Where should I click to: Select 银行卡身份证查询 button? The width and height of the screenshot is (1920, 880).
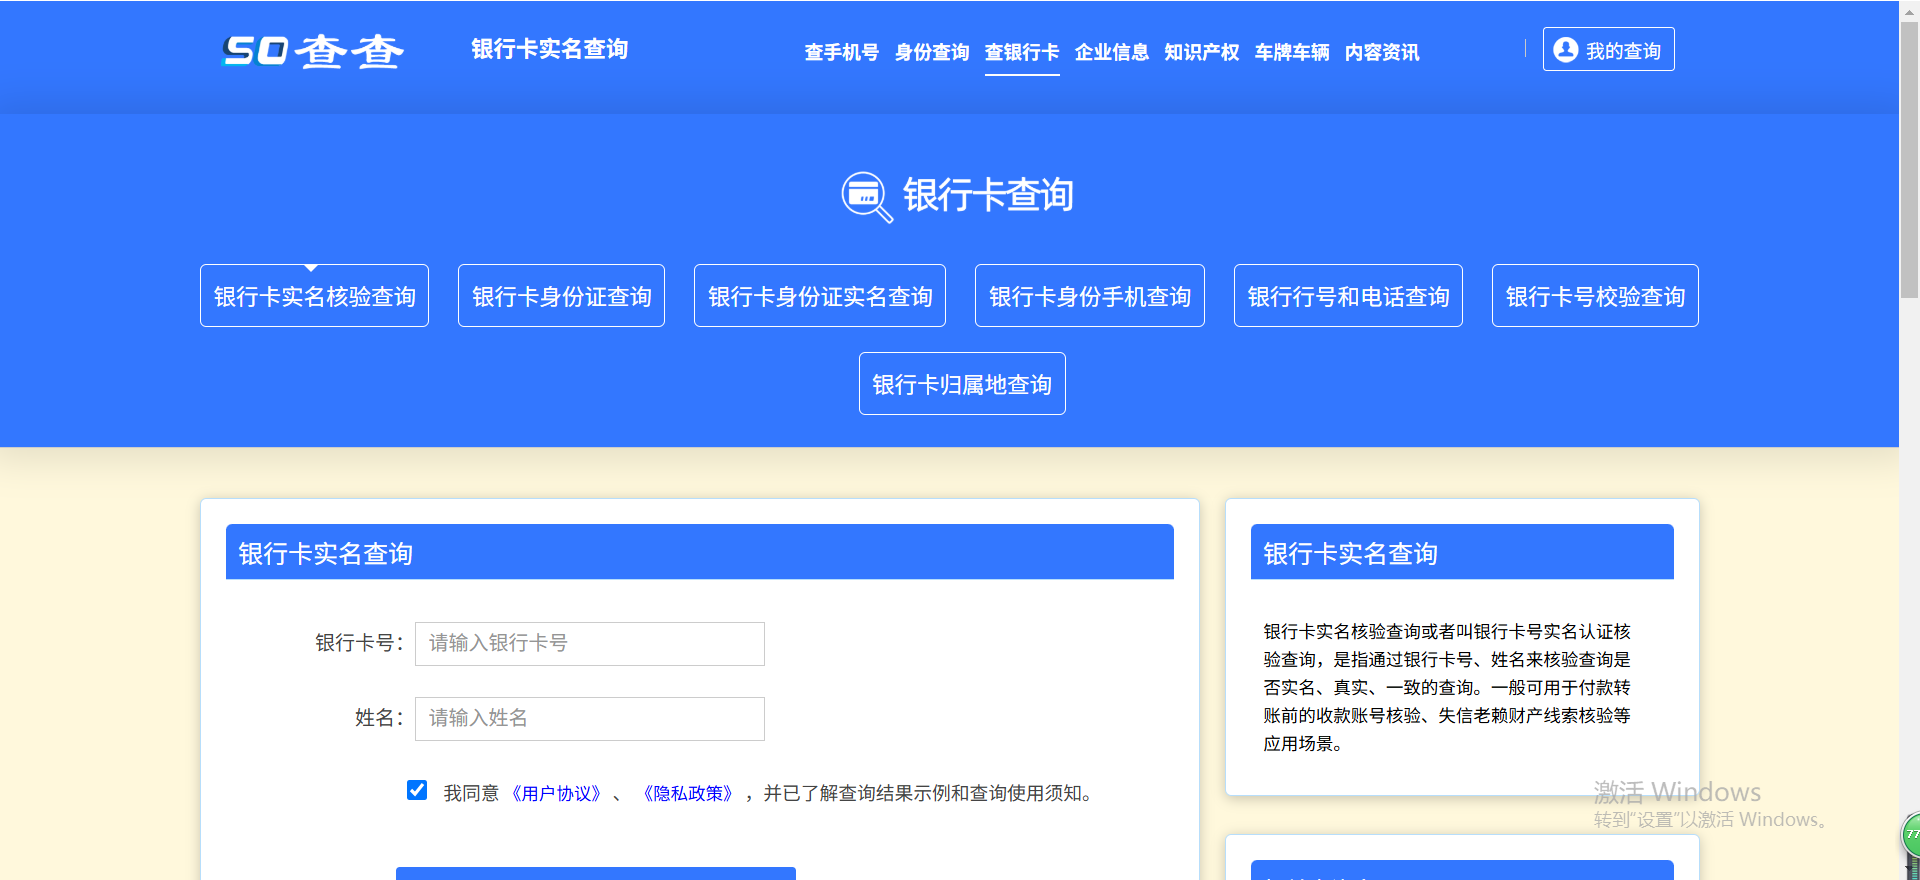tap(561, 296)
